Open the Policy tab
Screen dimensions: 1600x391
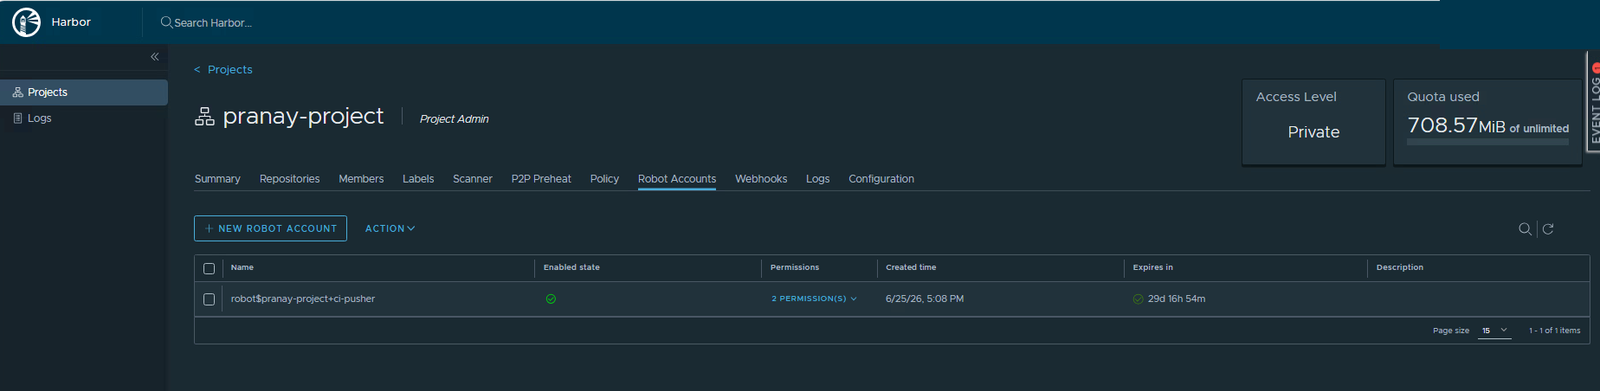(604, 179)
